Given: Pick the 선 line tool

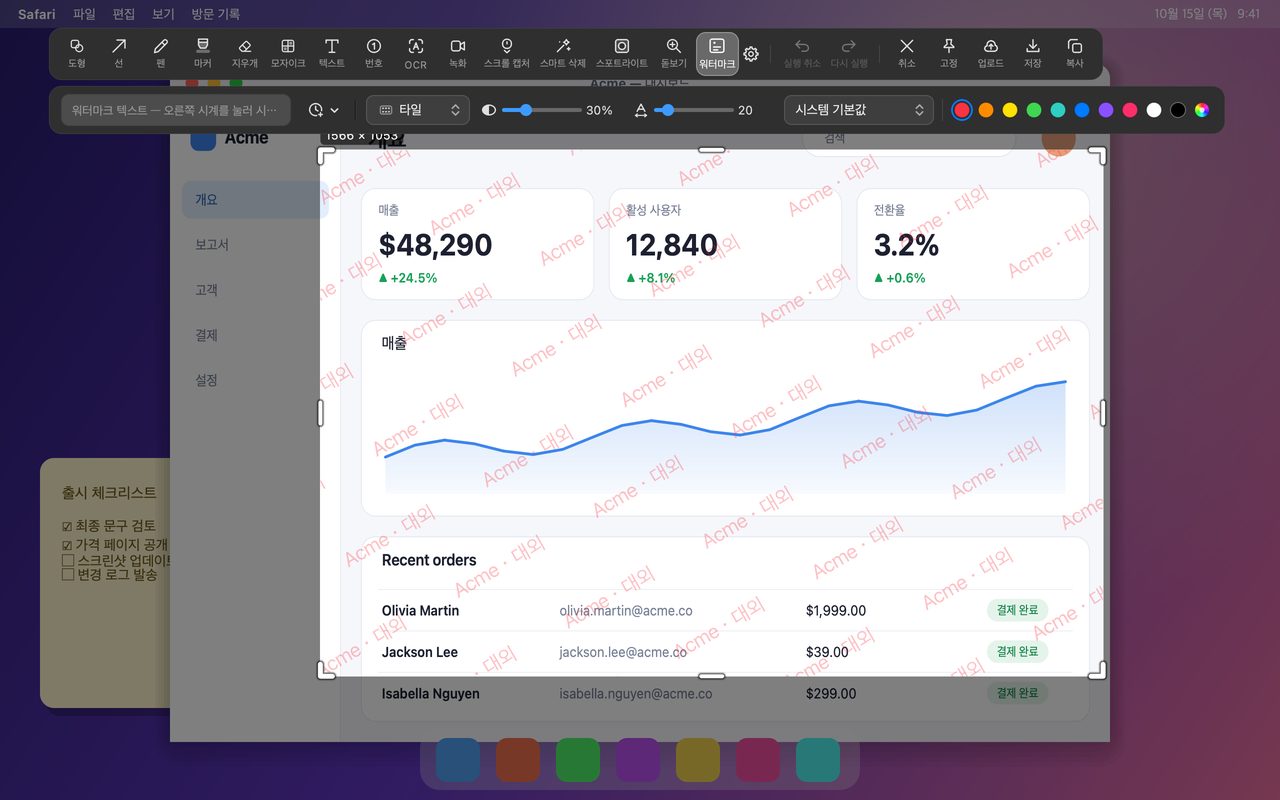Looking at the screenshot, I should pos(119,53).
